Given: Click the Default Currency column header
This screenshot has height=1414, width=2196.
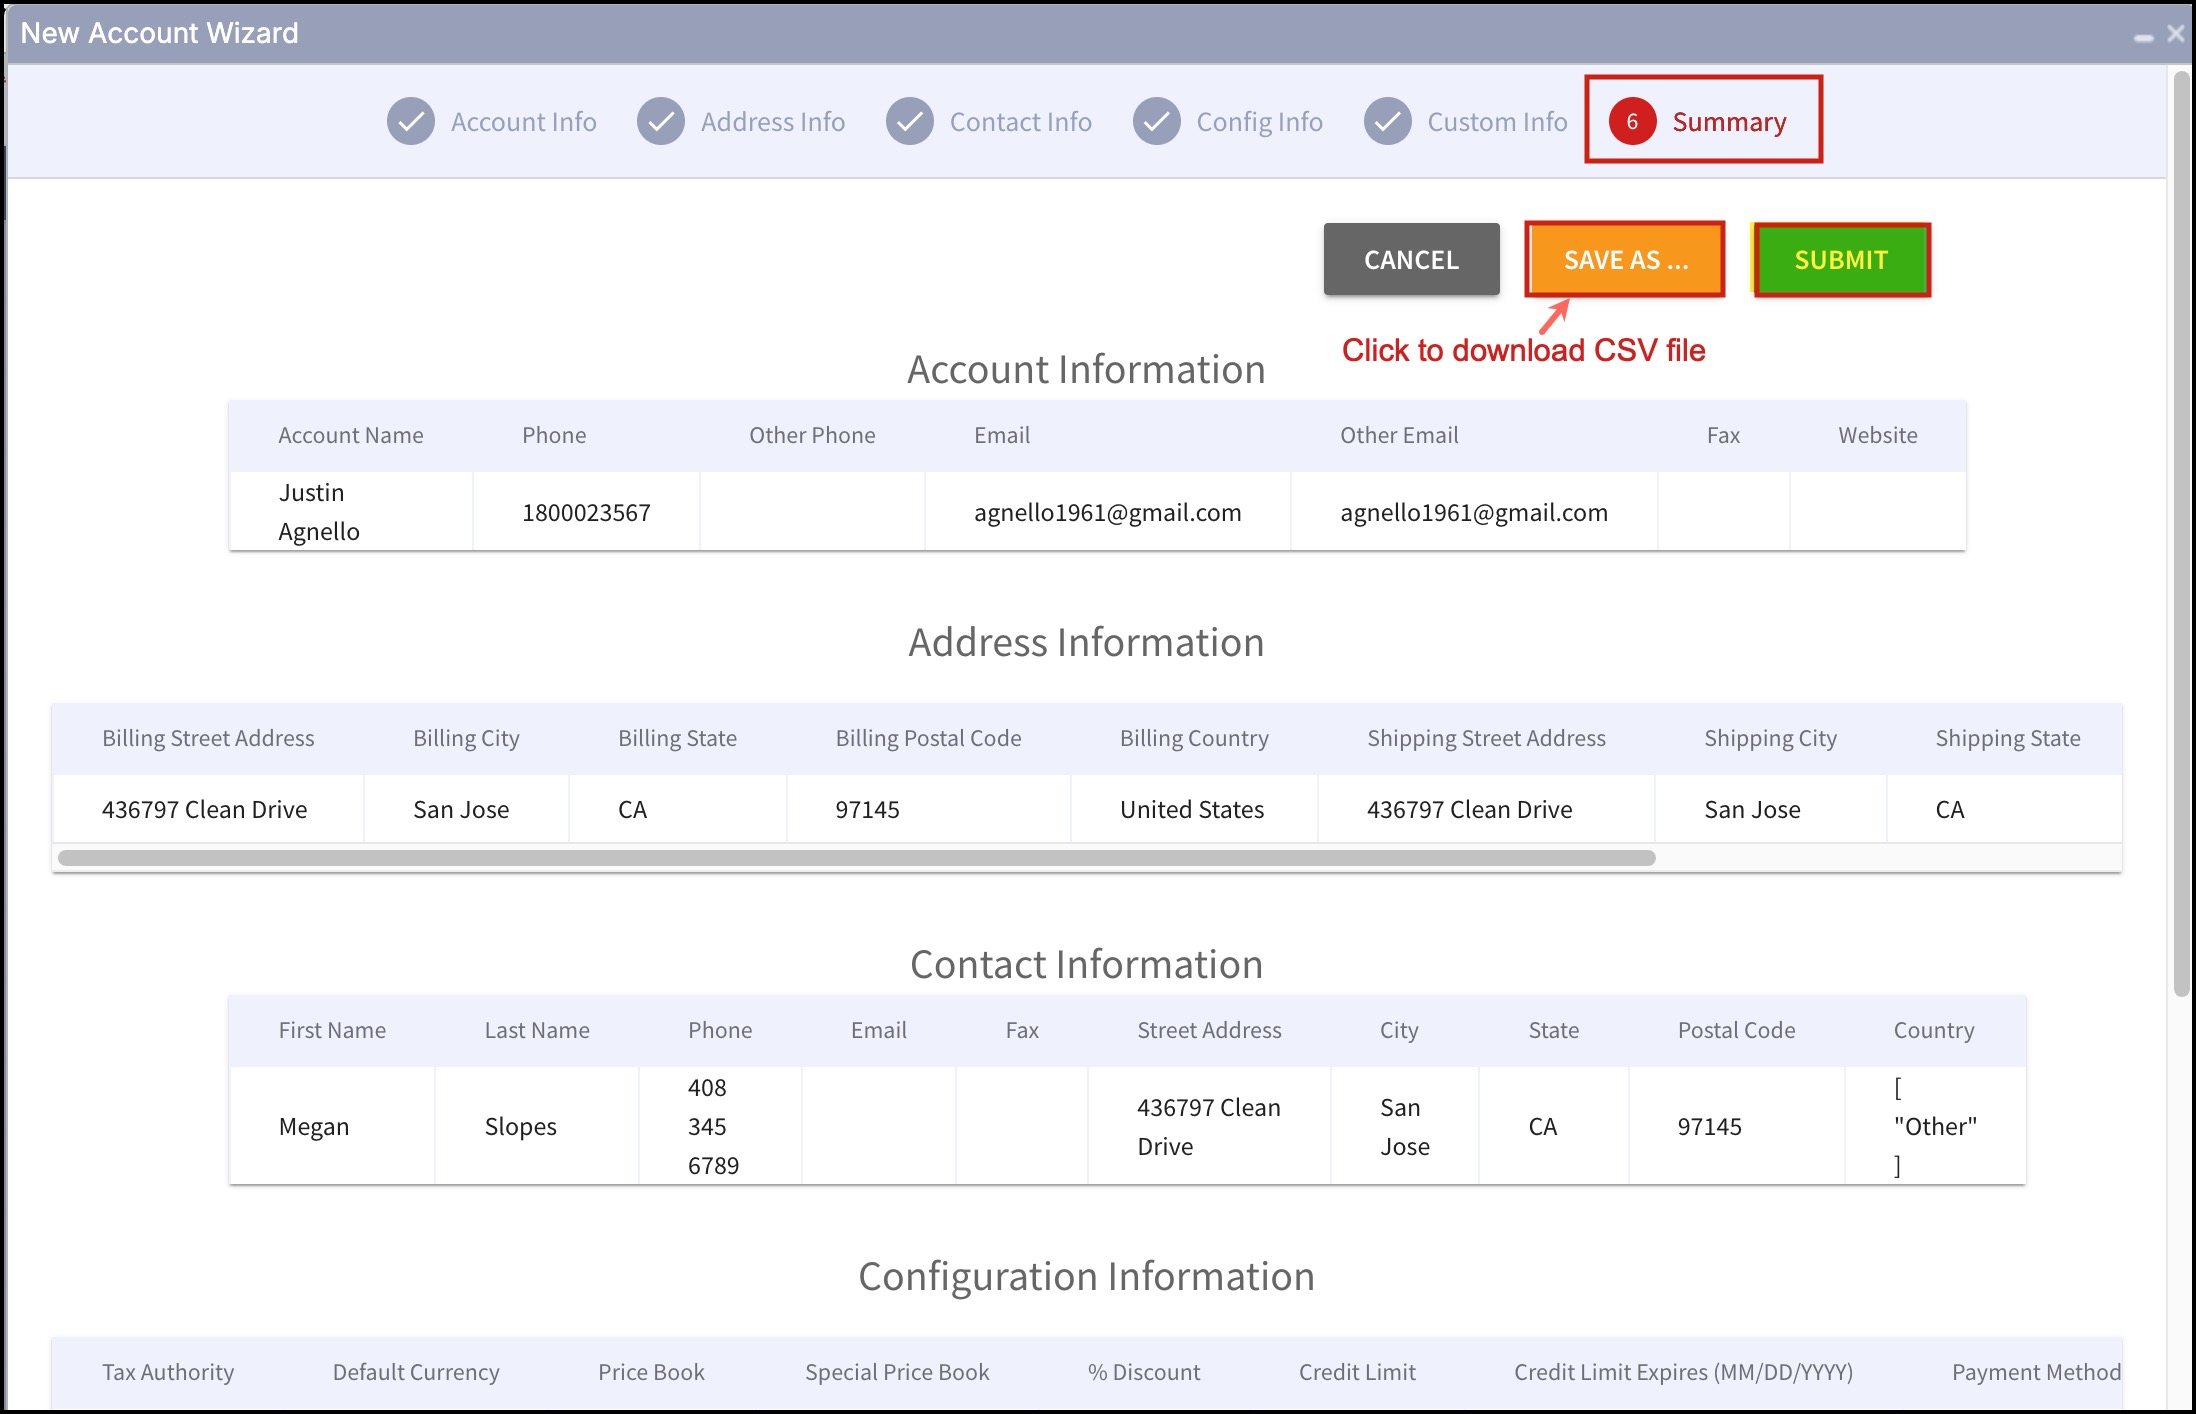Looking at the screenshot, I should [416, 1372].
